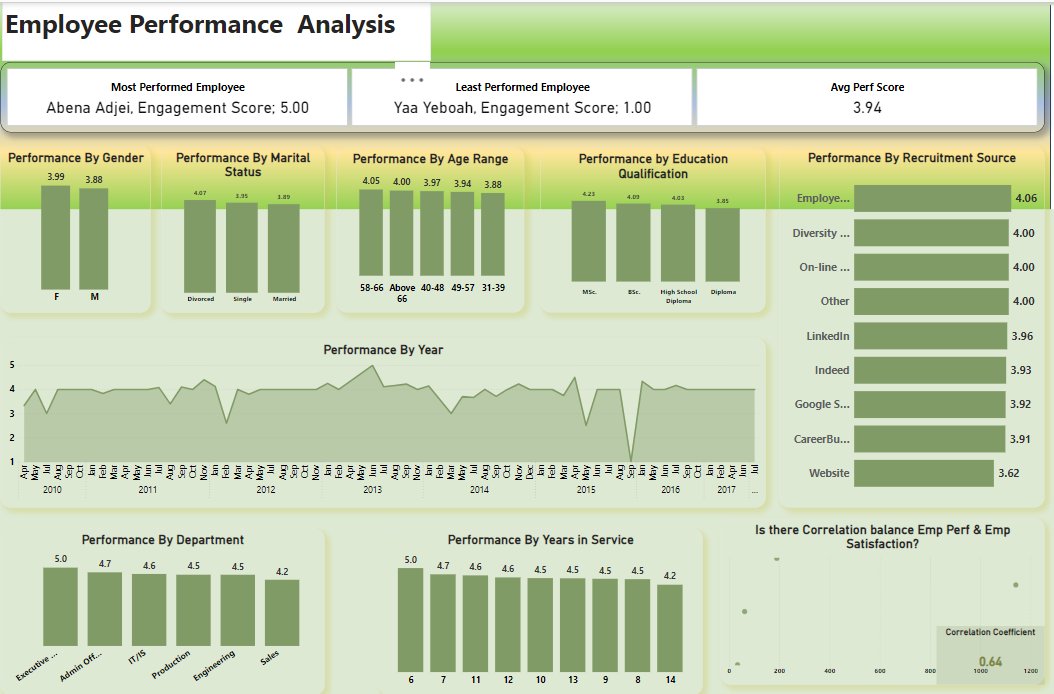Click the 13 years in service bar

pyautogui.click(x=573, y=625)
